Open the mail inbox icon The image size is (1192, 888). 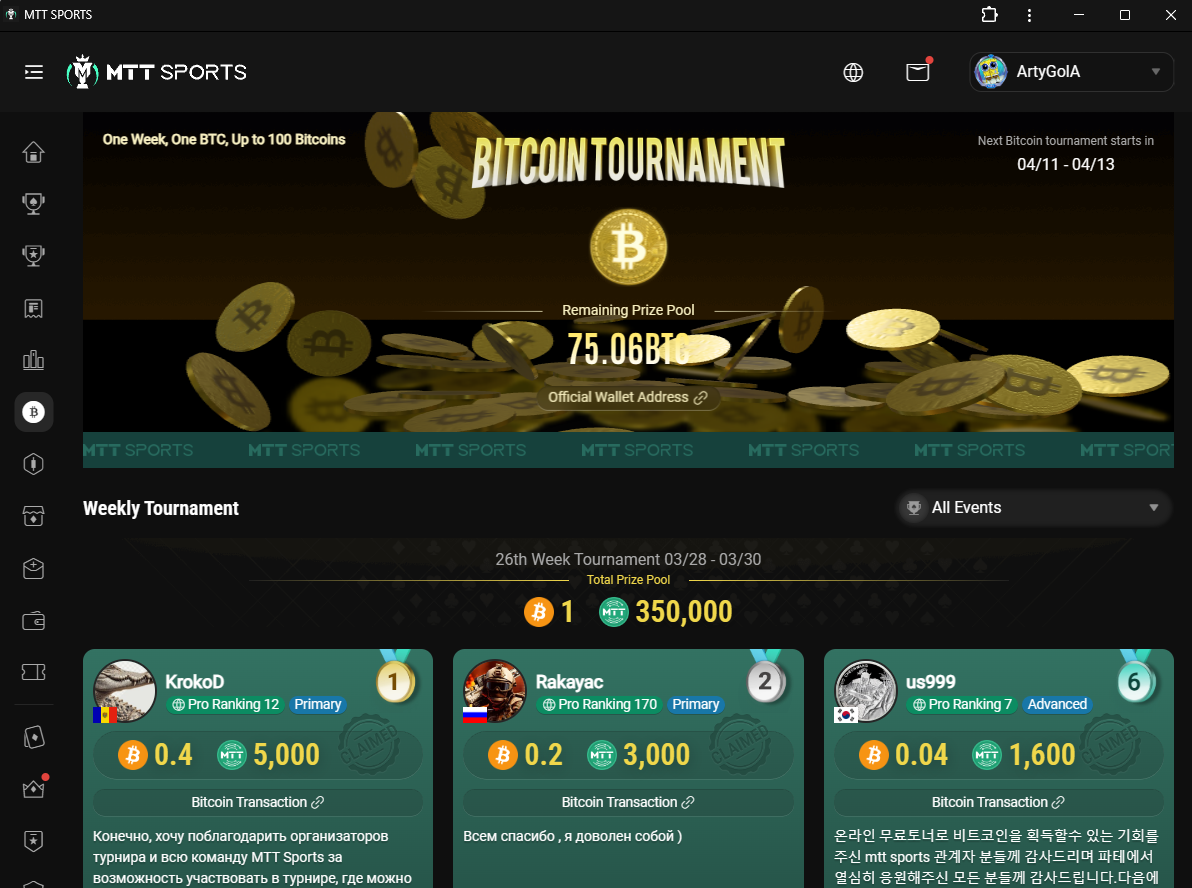click(918, 72)
